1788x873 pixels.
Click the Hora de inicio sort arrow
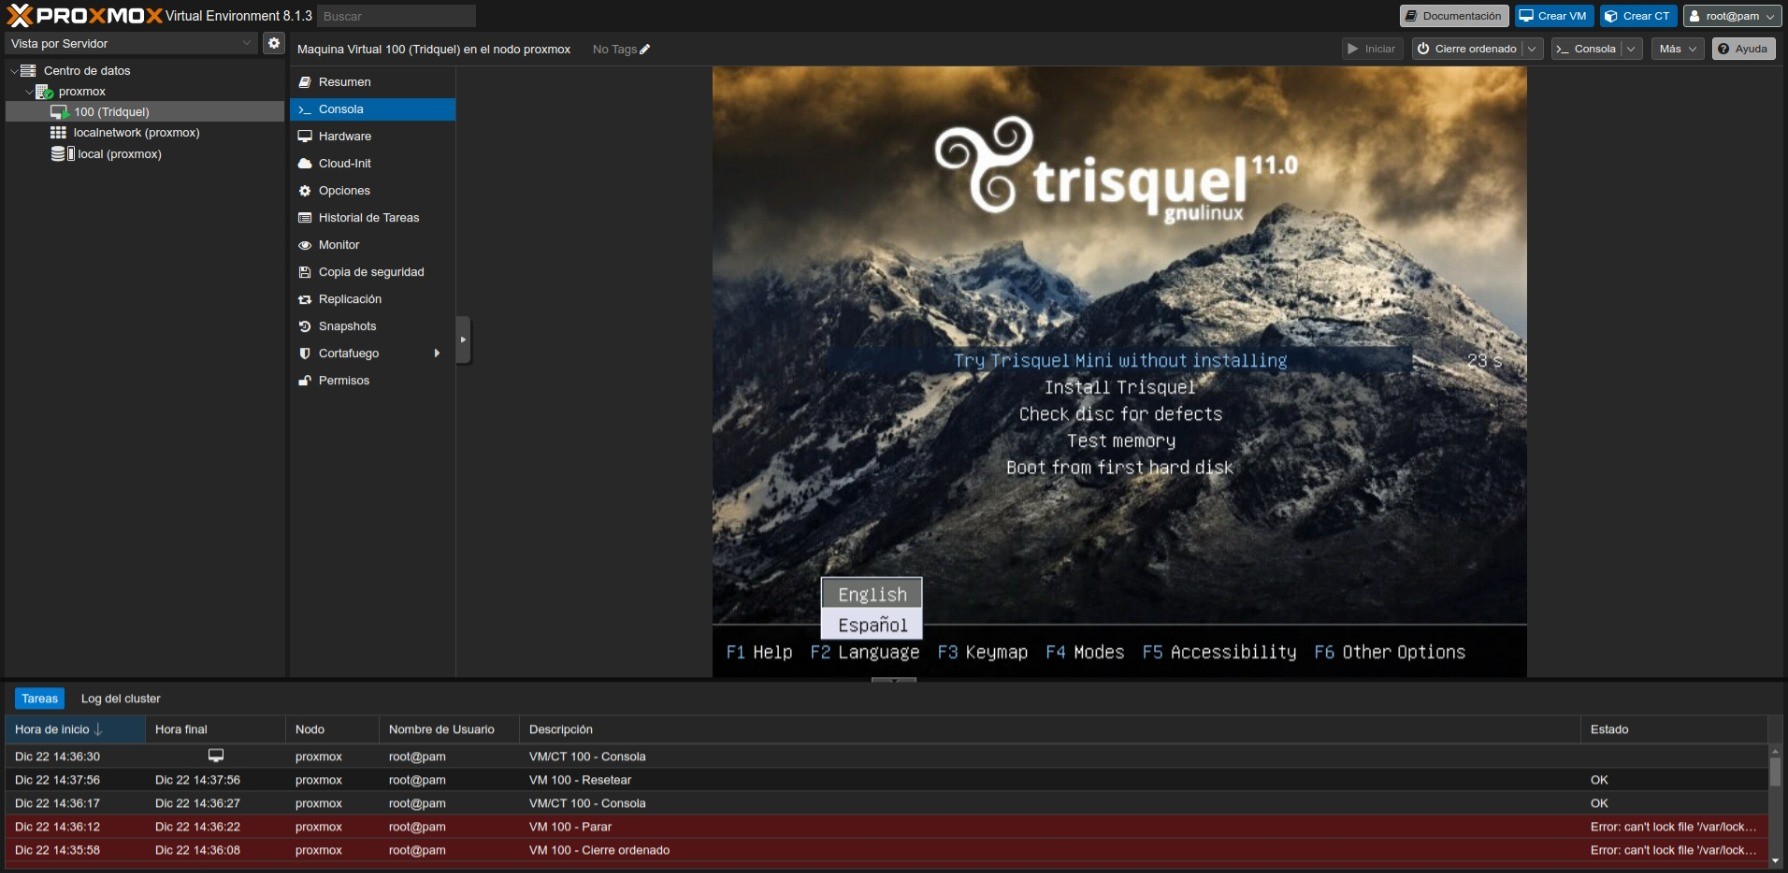[98, 729]
